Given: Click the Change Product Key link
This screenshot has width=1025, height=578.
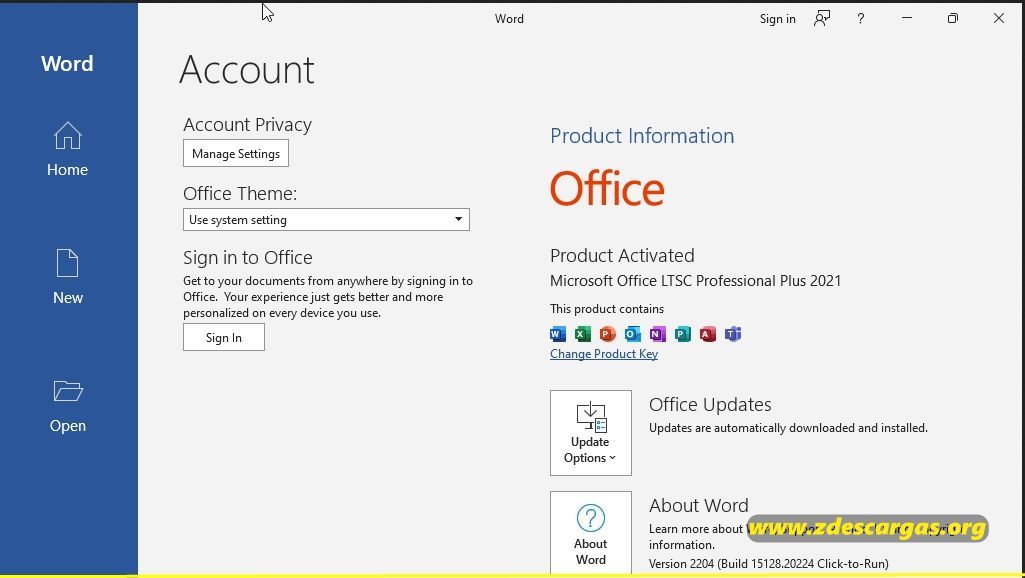Looking at the screenshot, I should pyautogui.click(x=604, y=354).
